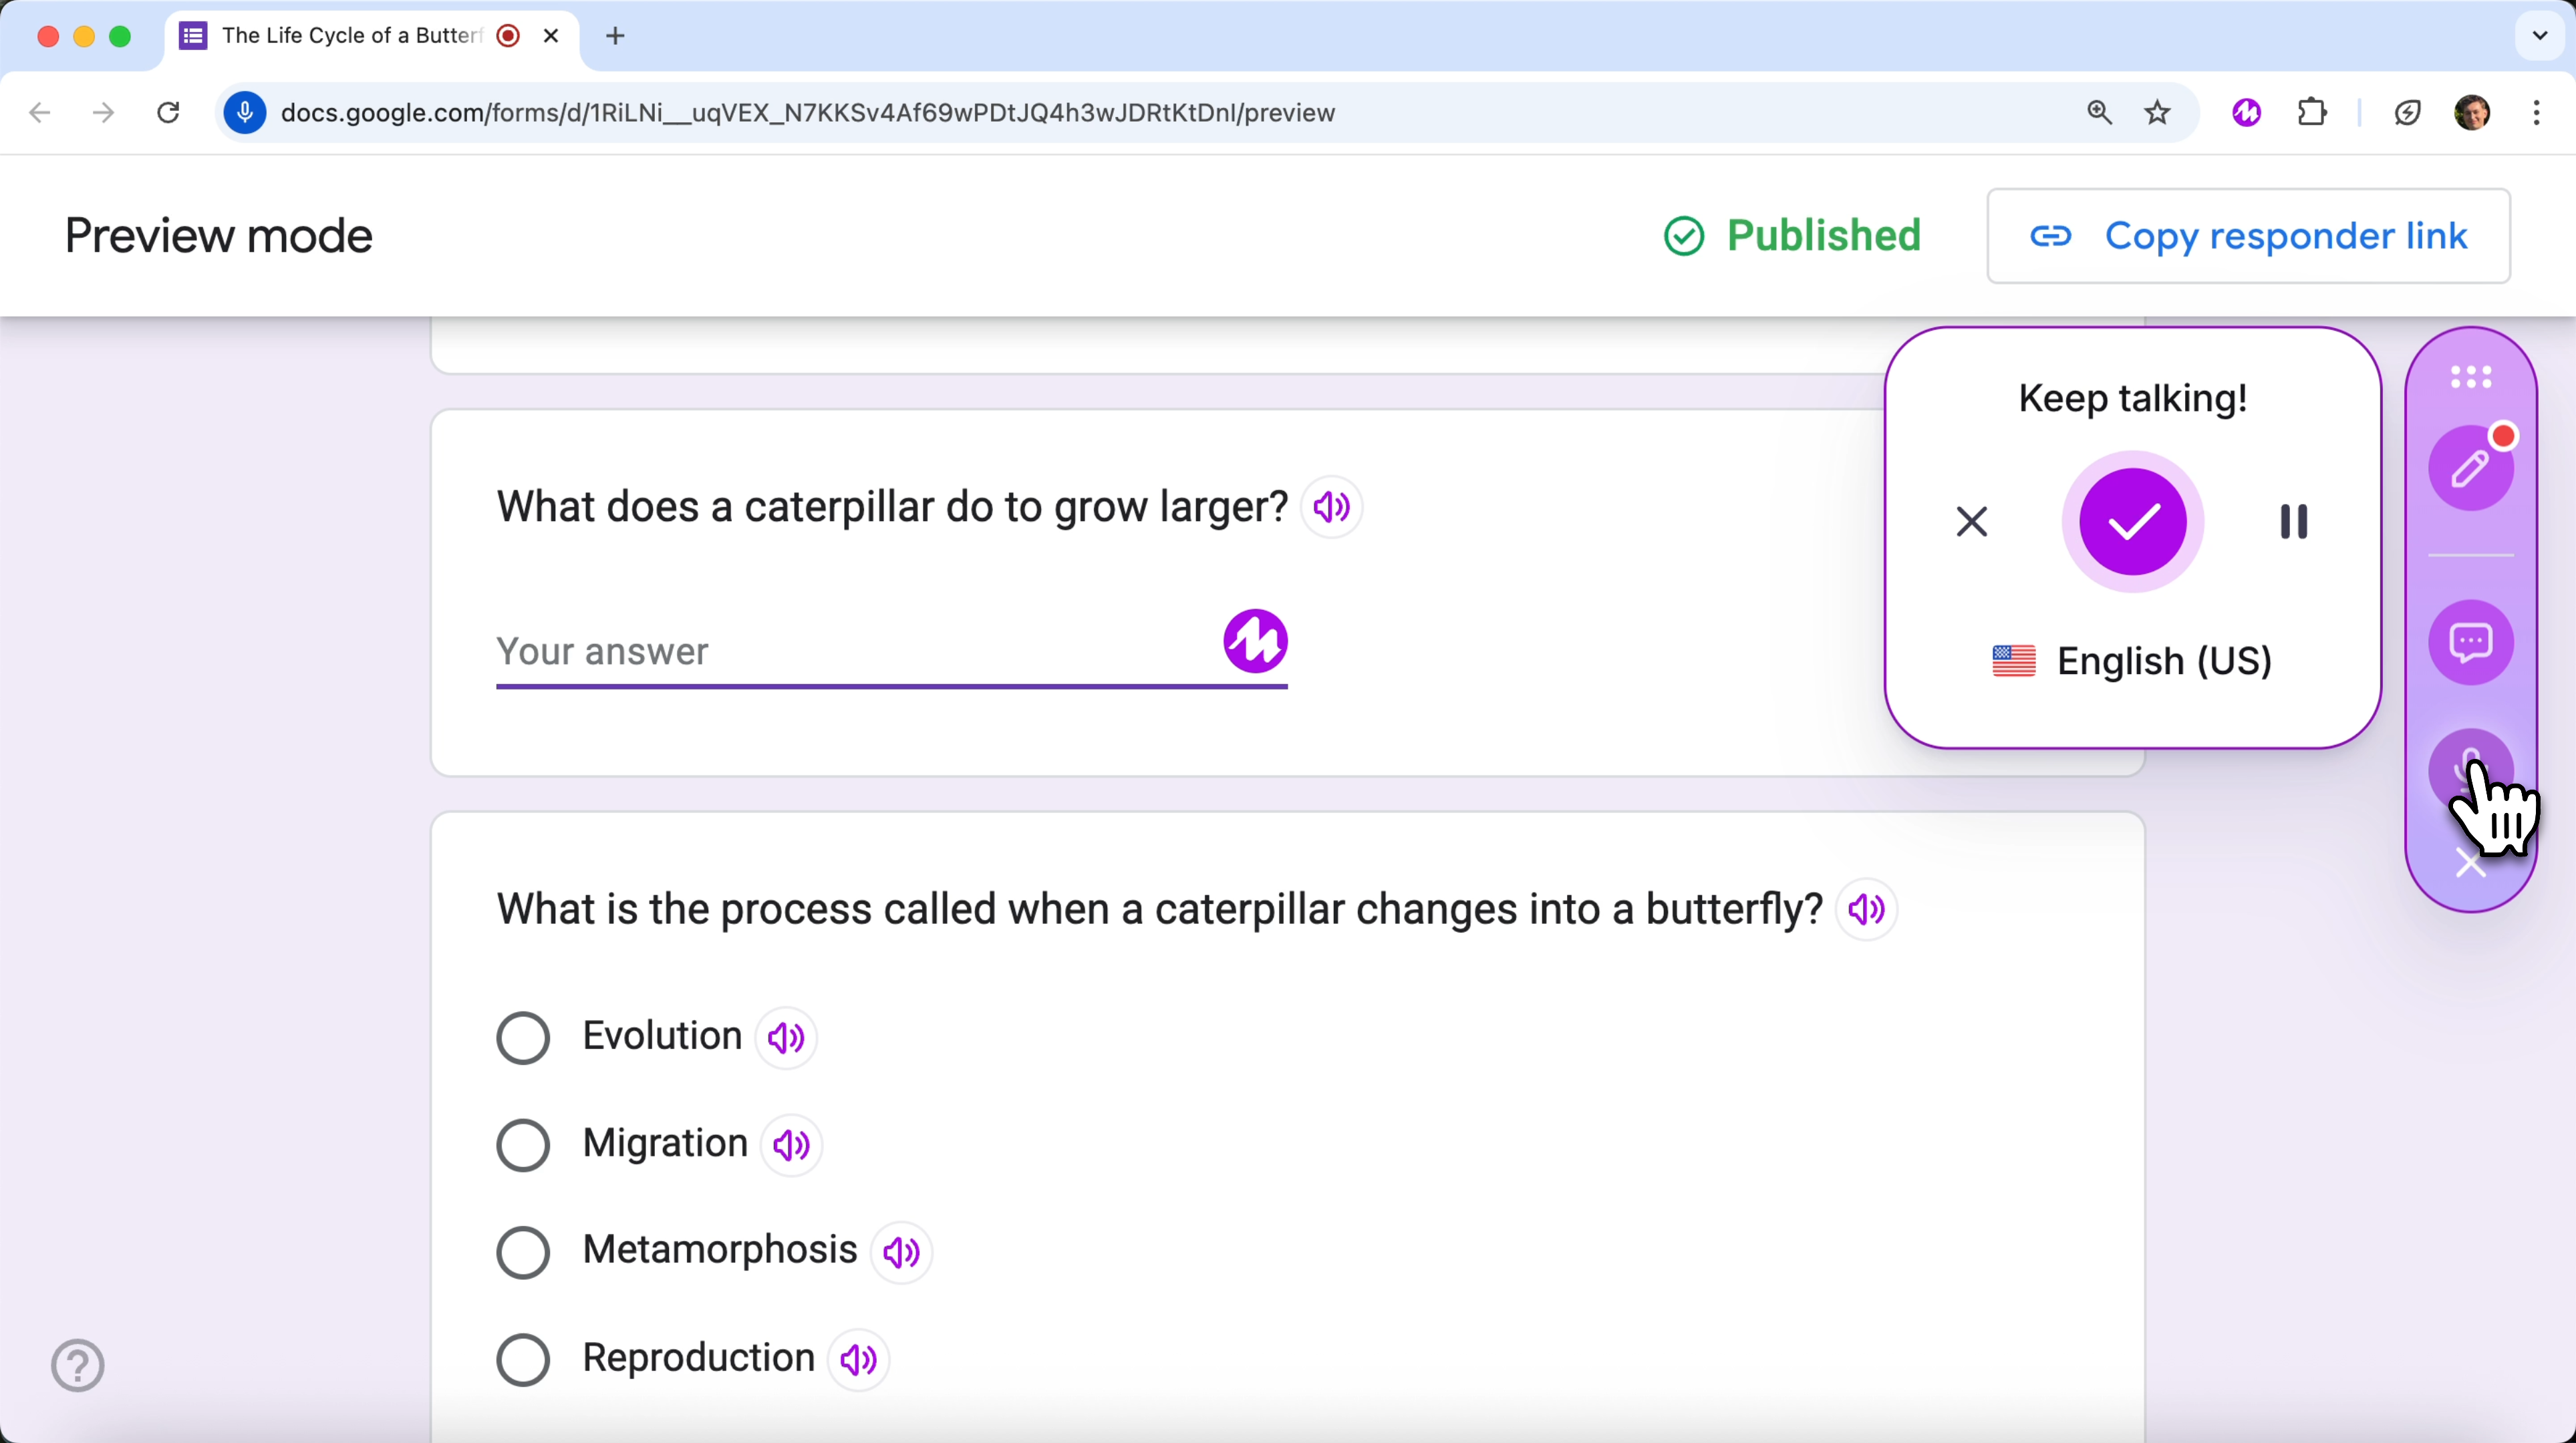Play audio for the butterfly process question
The width and height of the screenshot is (2576, 1443).
coord(1865,910)
